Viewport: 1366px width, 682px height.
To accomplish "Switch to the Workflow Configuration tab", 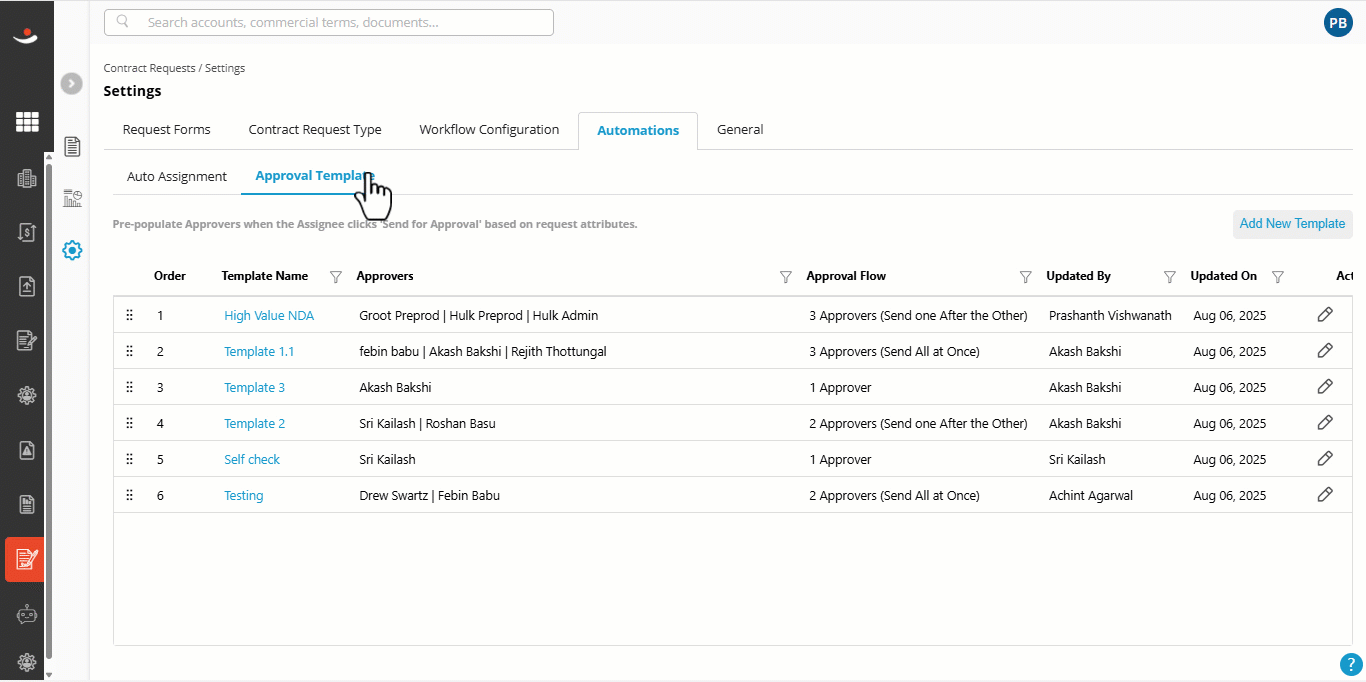I will [x=489, y=130].
